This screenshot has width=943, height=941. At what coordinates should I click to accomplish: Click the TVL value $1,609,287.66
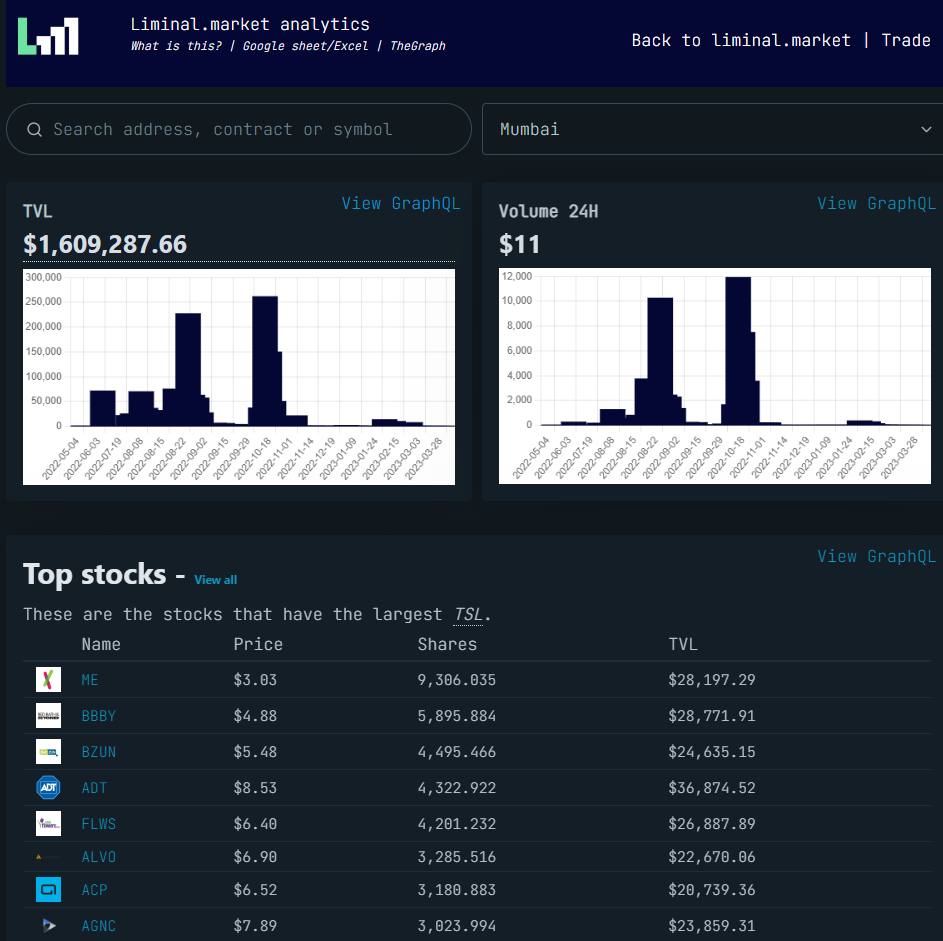[105, 244]
